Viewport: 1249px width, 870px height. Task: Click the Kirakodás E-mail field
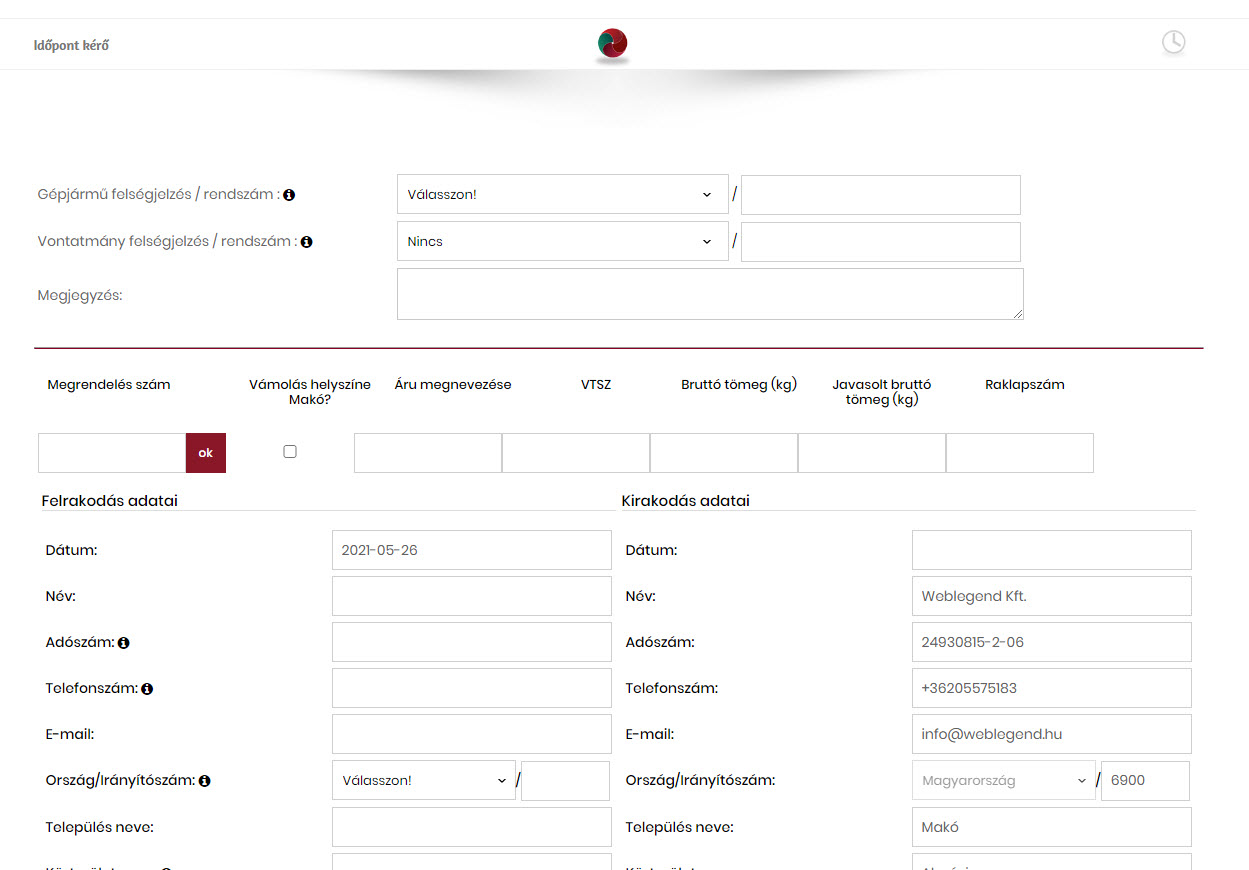click(x=1051, y=734)
